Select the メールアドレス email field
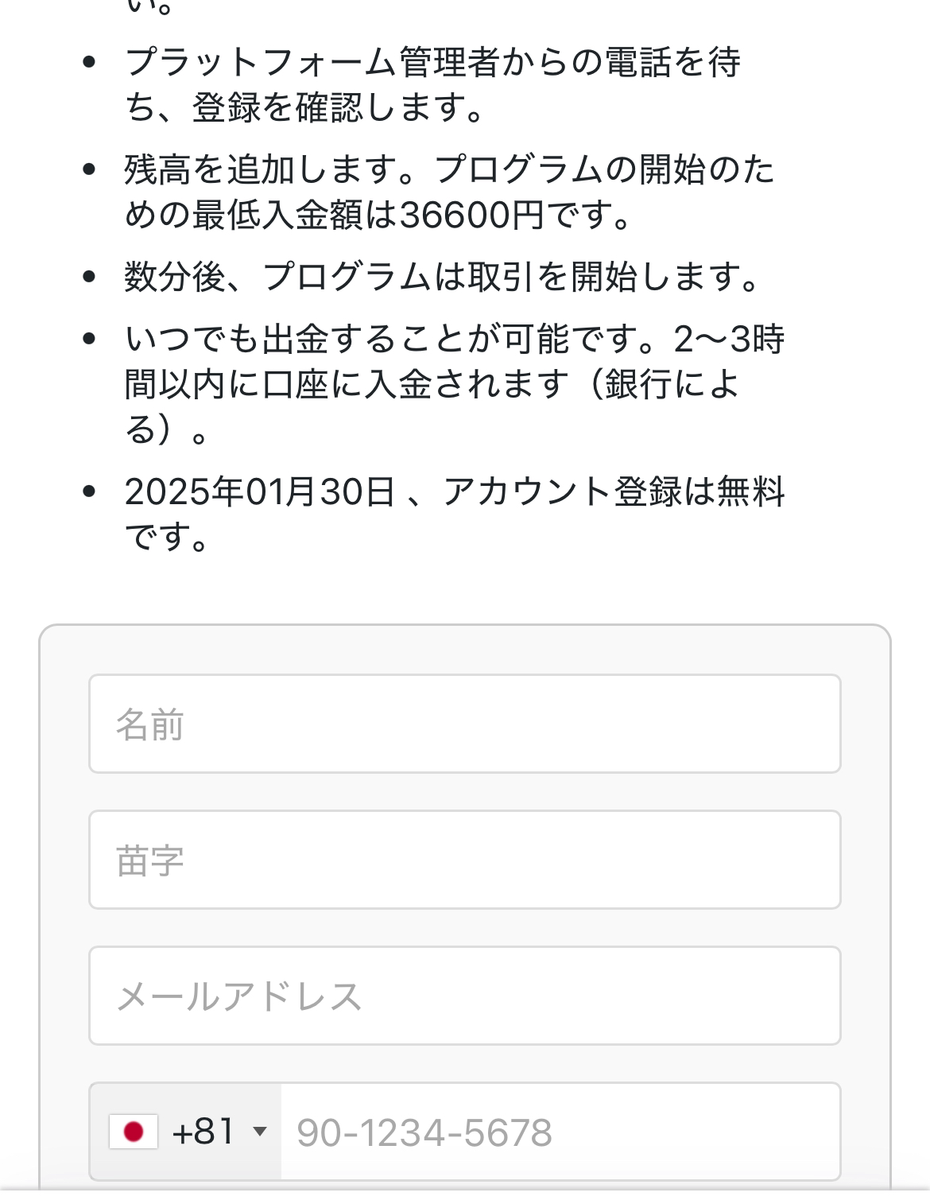Screen dimensions: 930x1200 point(465,996)
